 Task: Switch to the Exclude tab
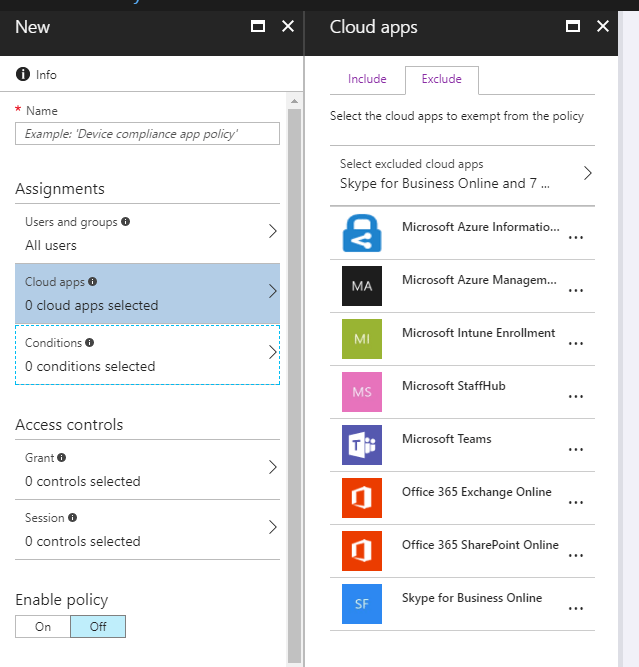[x=442, y=79]
